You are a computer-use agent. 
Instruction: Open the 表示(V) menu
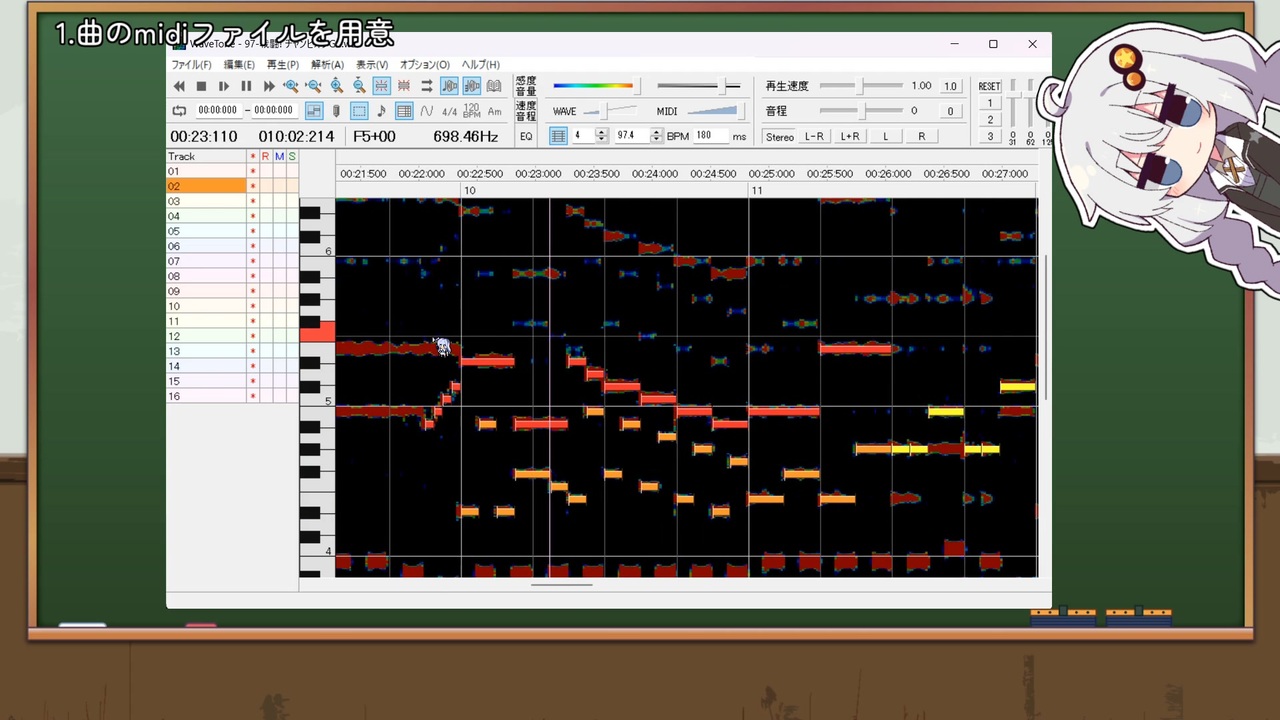coord(372,65)
